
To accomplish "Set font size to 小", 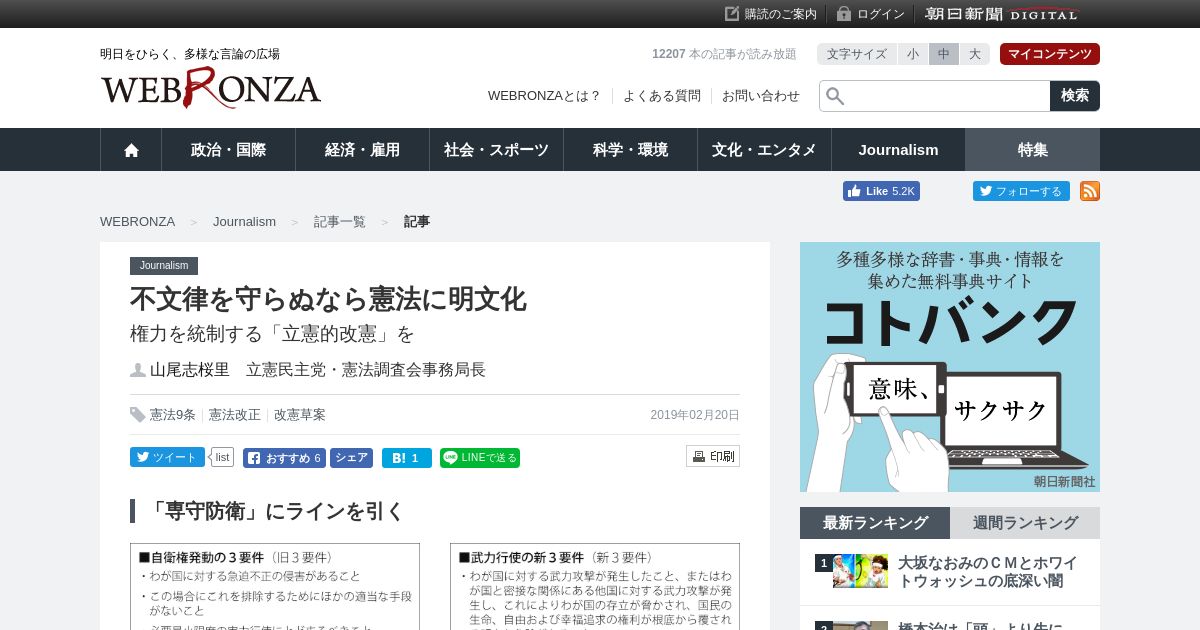I will [x=913, y=54].
